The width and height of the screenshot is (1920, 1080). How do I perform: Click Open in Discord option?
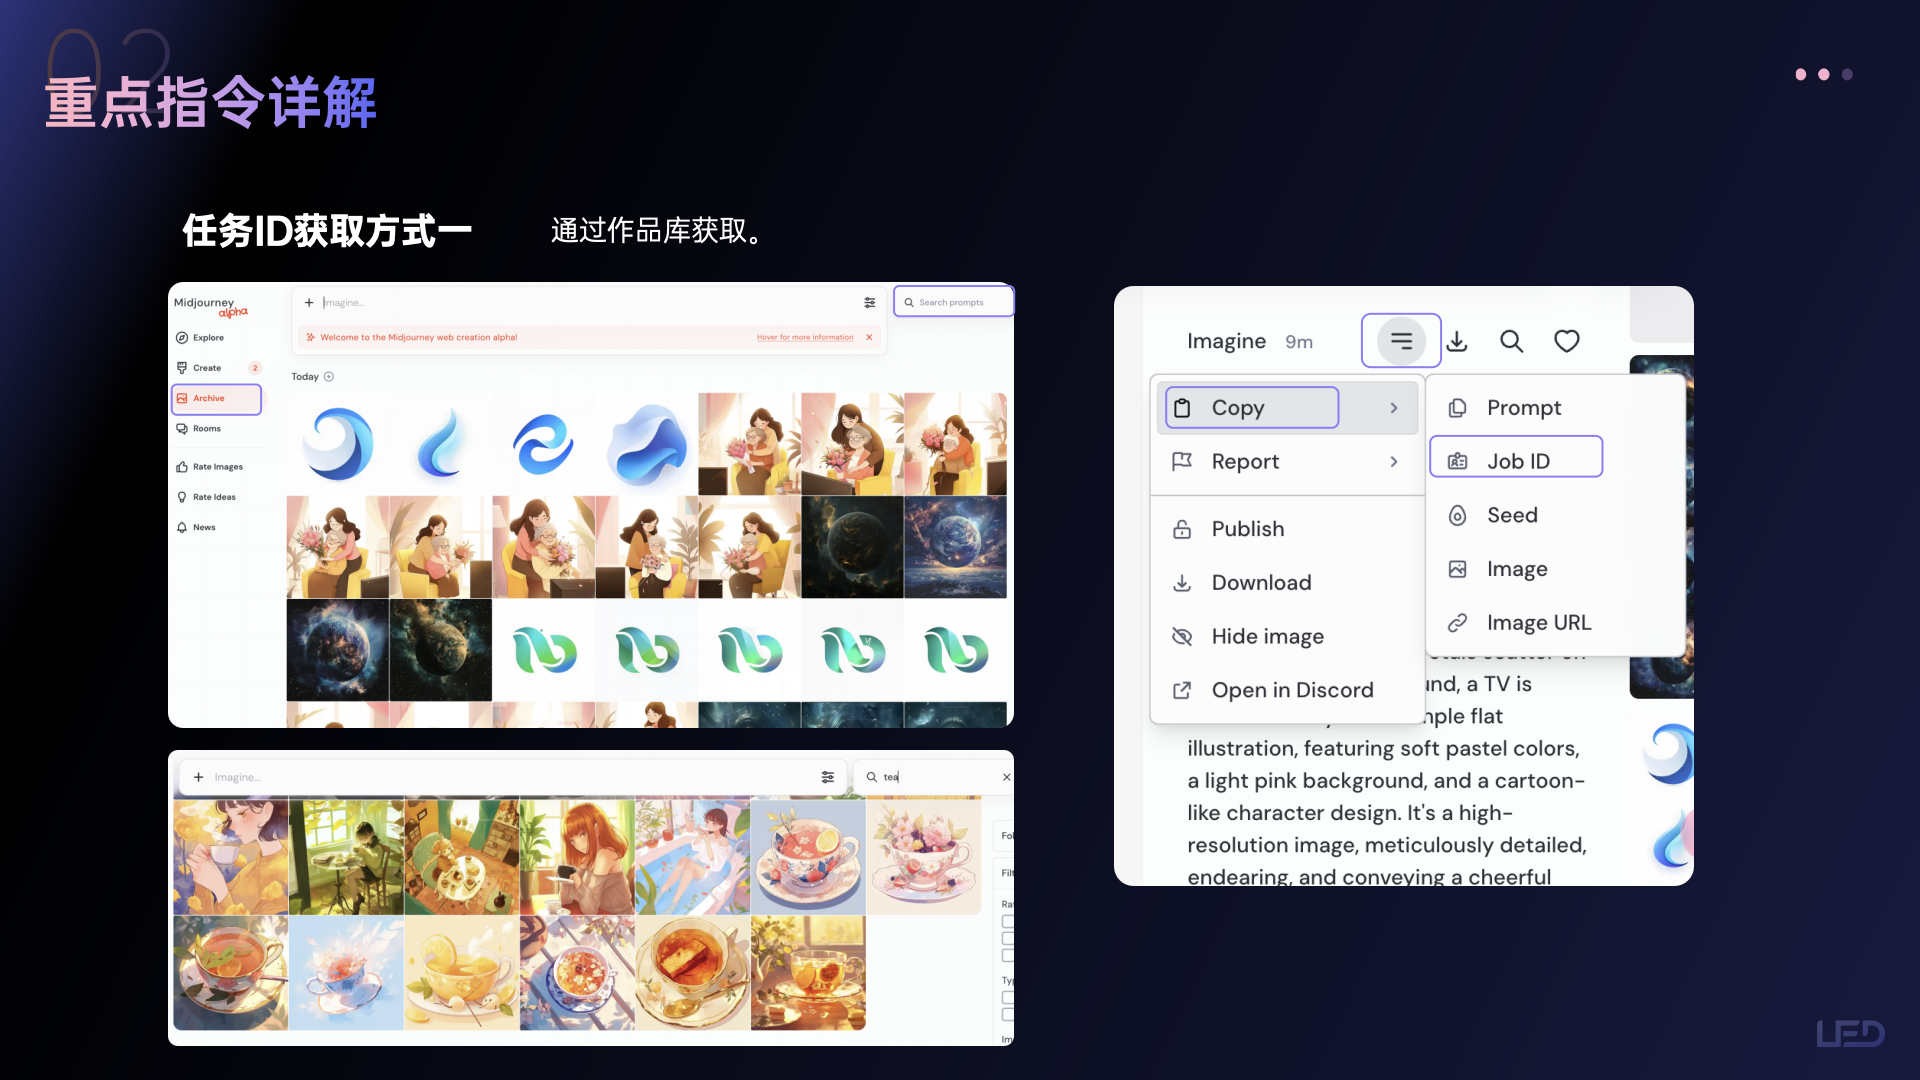point(1291,690)
